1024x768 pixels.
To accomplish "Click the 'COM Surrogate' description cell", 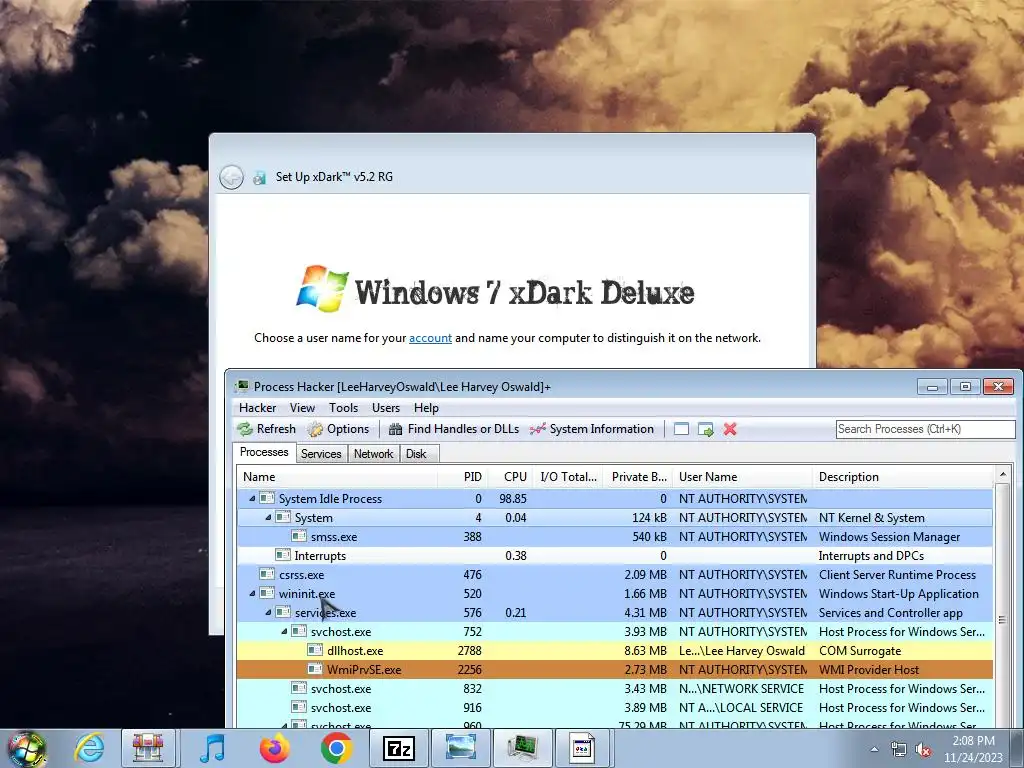I will tap(859, 650).
